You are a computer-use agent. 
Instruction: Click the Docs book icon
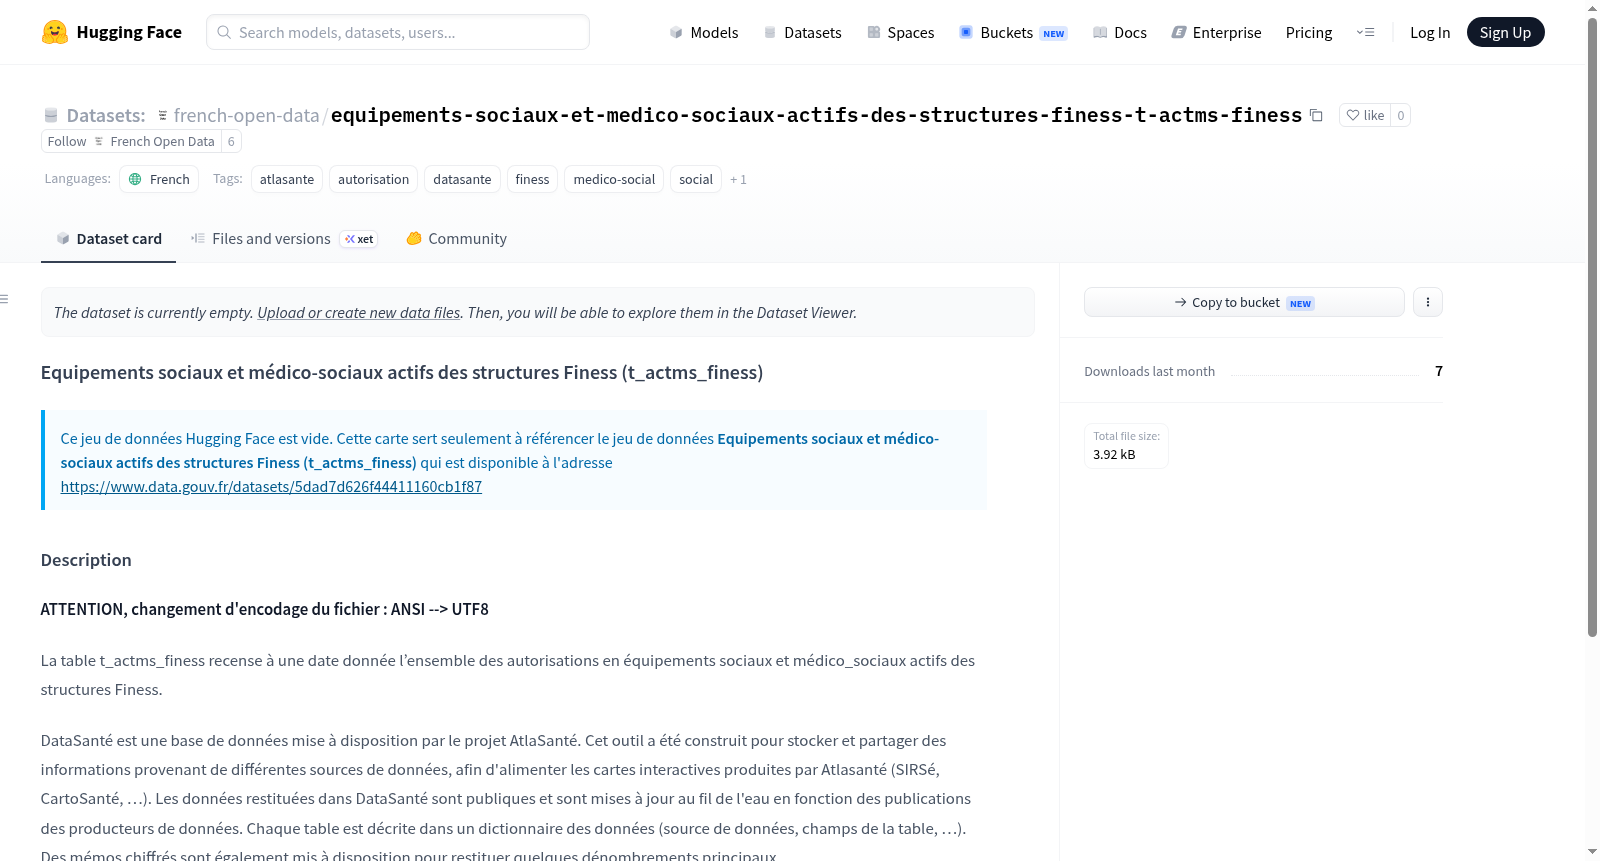(1100, 32)
